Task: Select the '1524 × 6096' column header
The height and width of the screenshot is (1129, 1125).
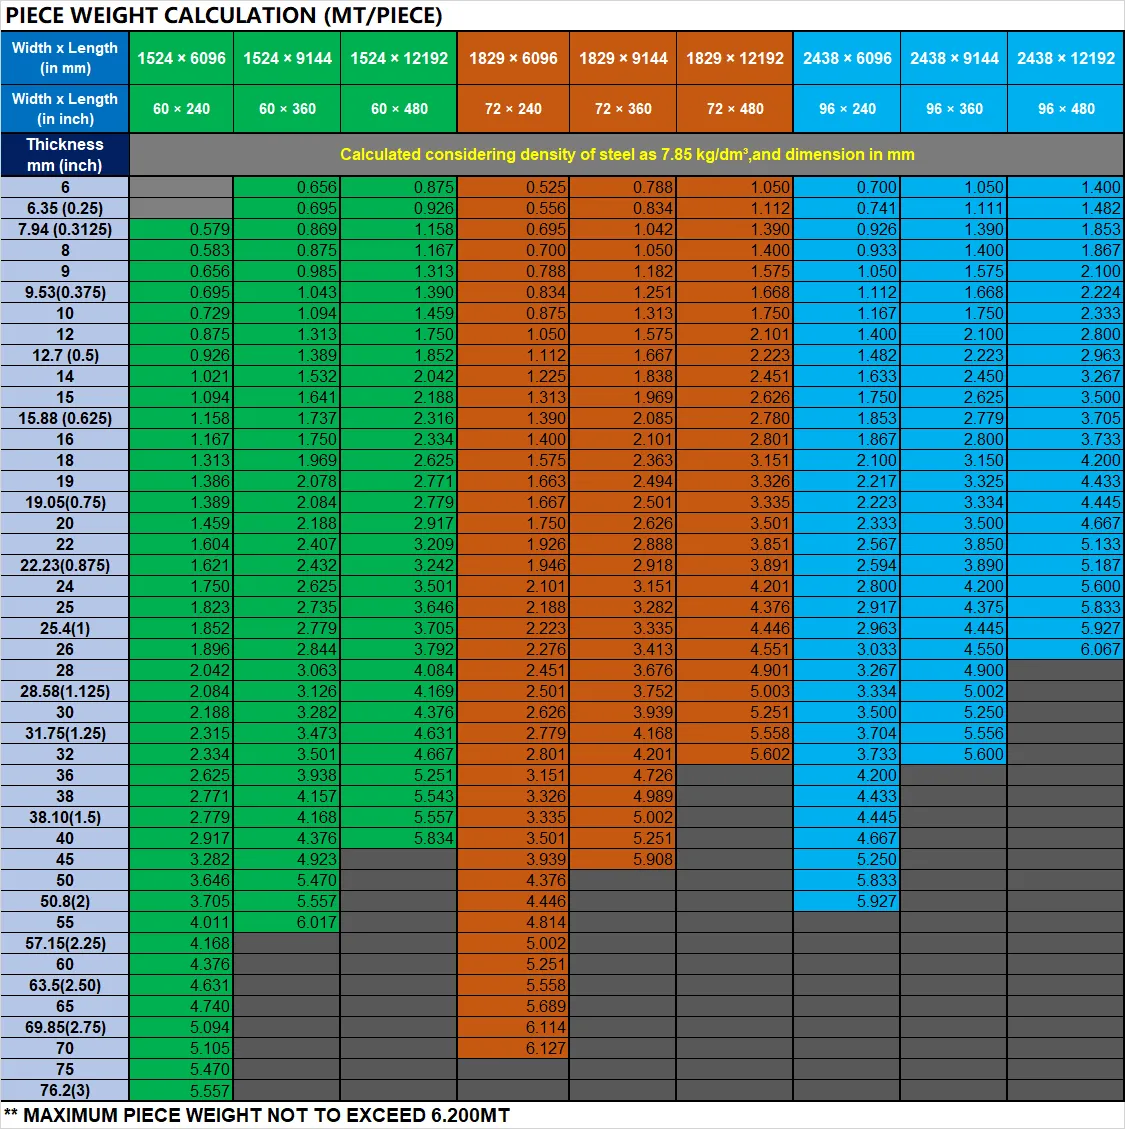Action: click(181, 58)
